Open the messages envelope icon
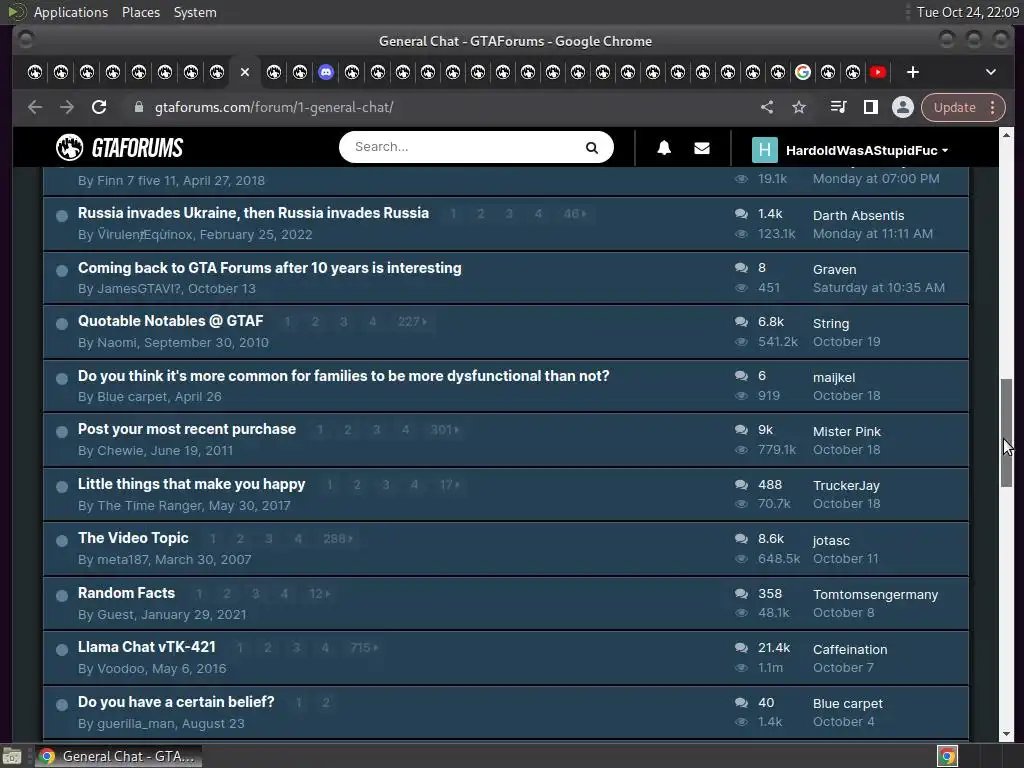The width and height of the screenshot is (1024, 768). [x=701, y=148]
